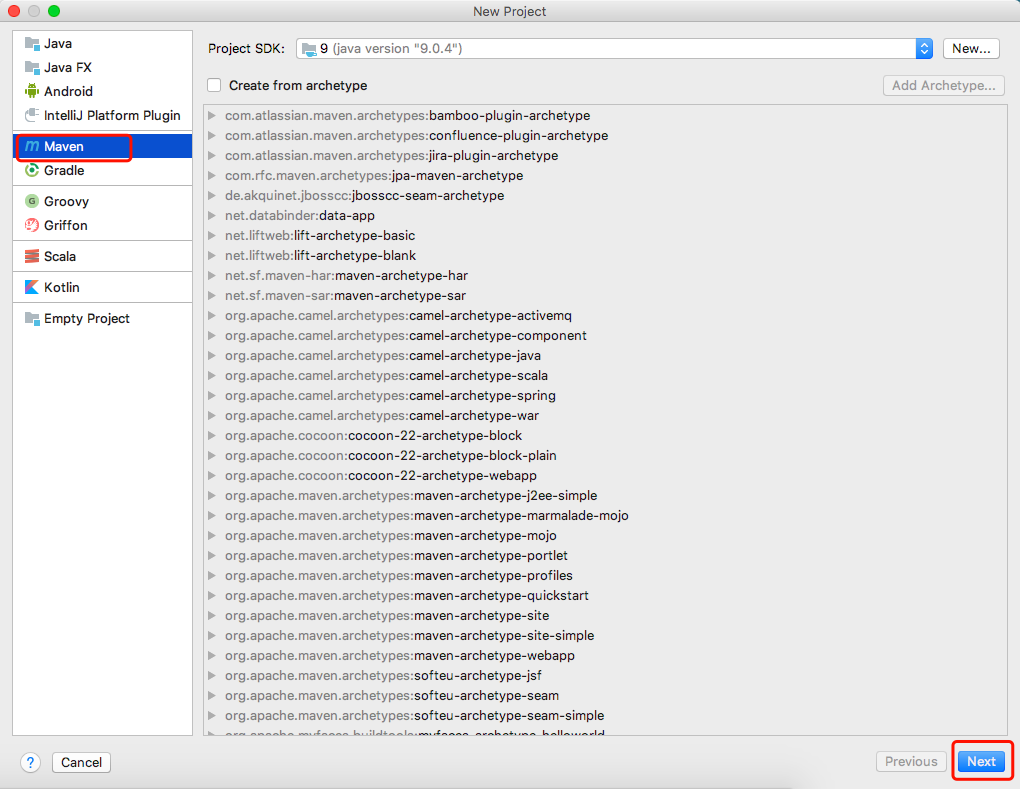Expand camel-archetype-spring entry
1020x789 pixels.
click(211, 395)
